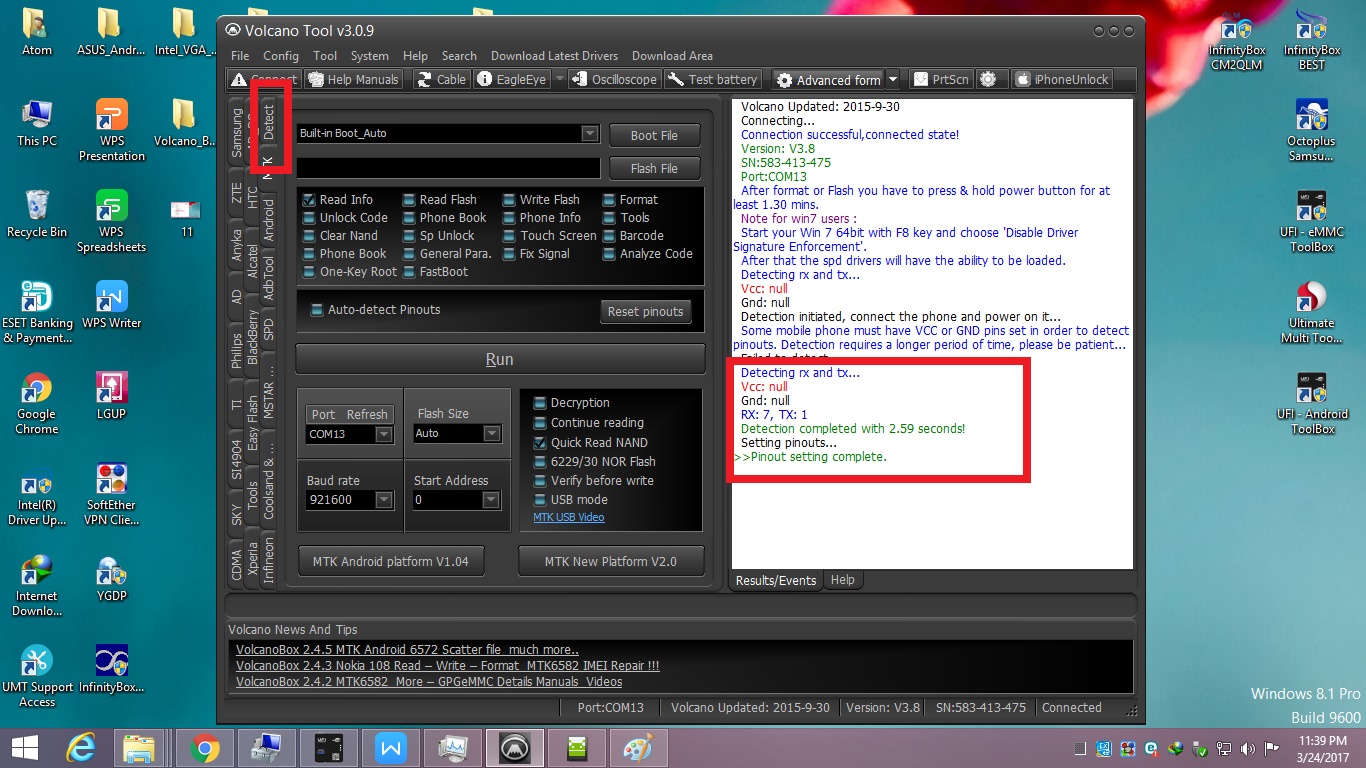This screenshot has height=768, width=1366.
Task: Select the SoftEther VPN Client shortcut
Action: coord(112,495)
